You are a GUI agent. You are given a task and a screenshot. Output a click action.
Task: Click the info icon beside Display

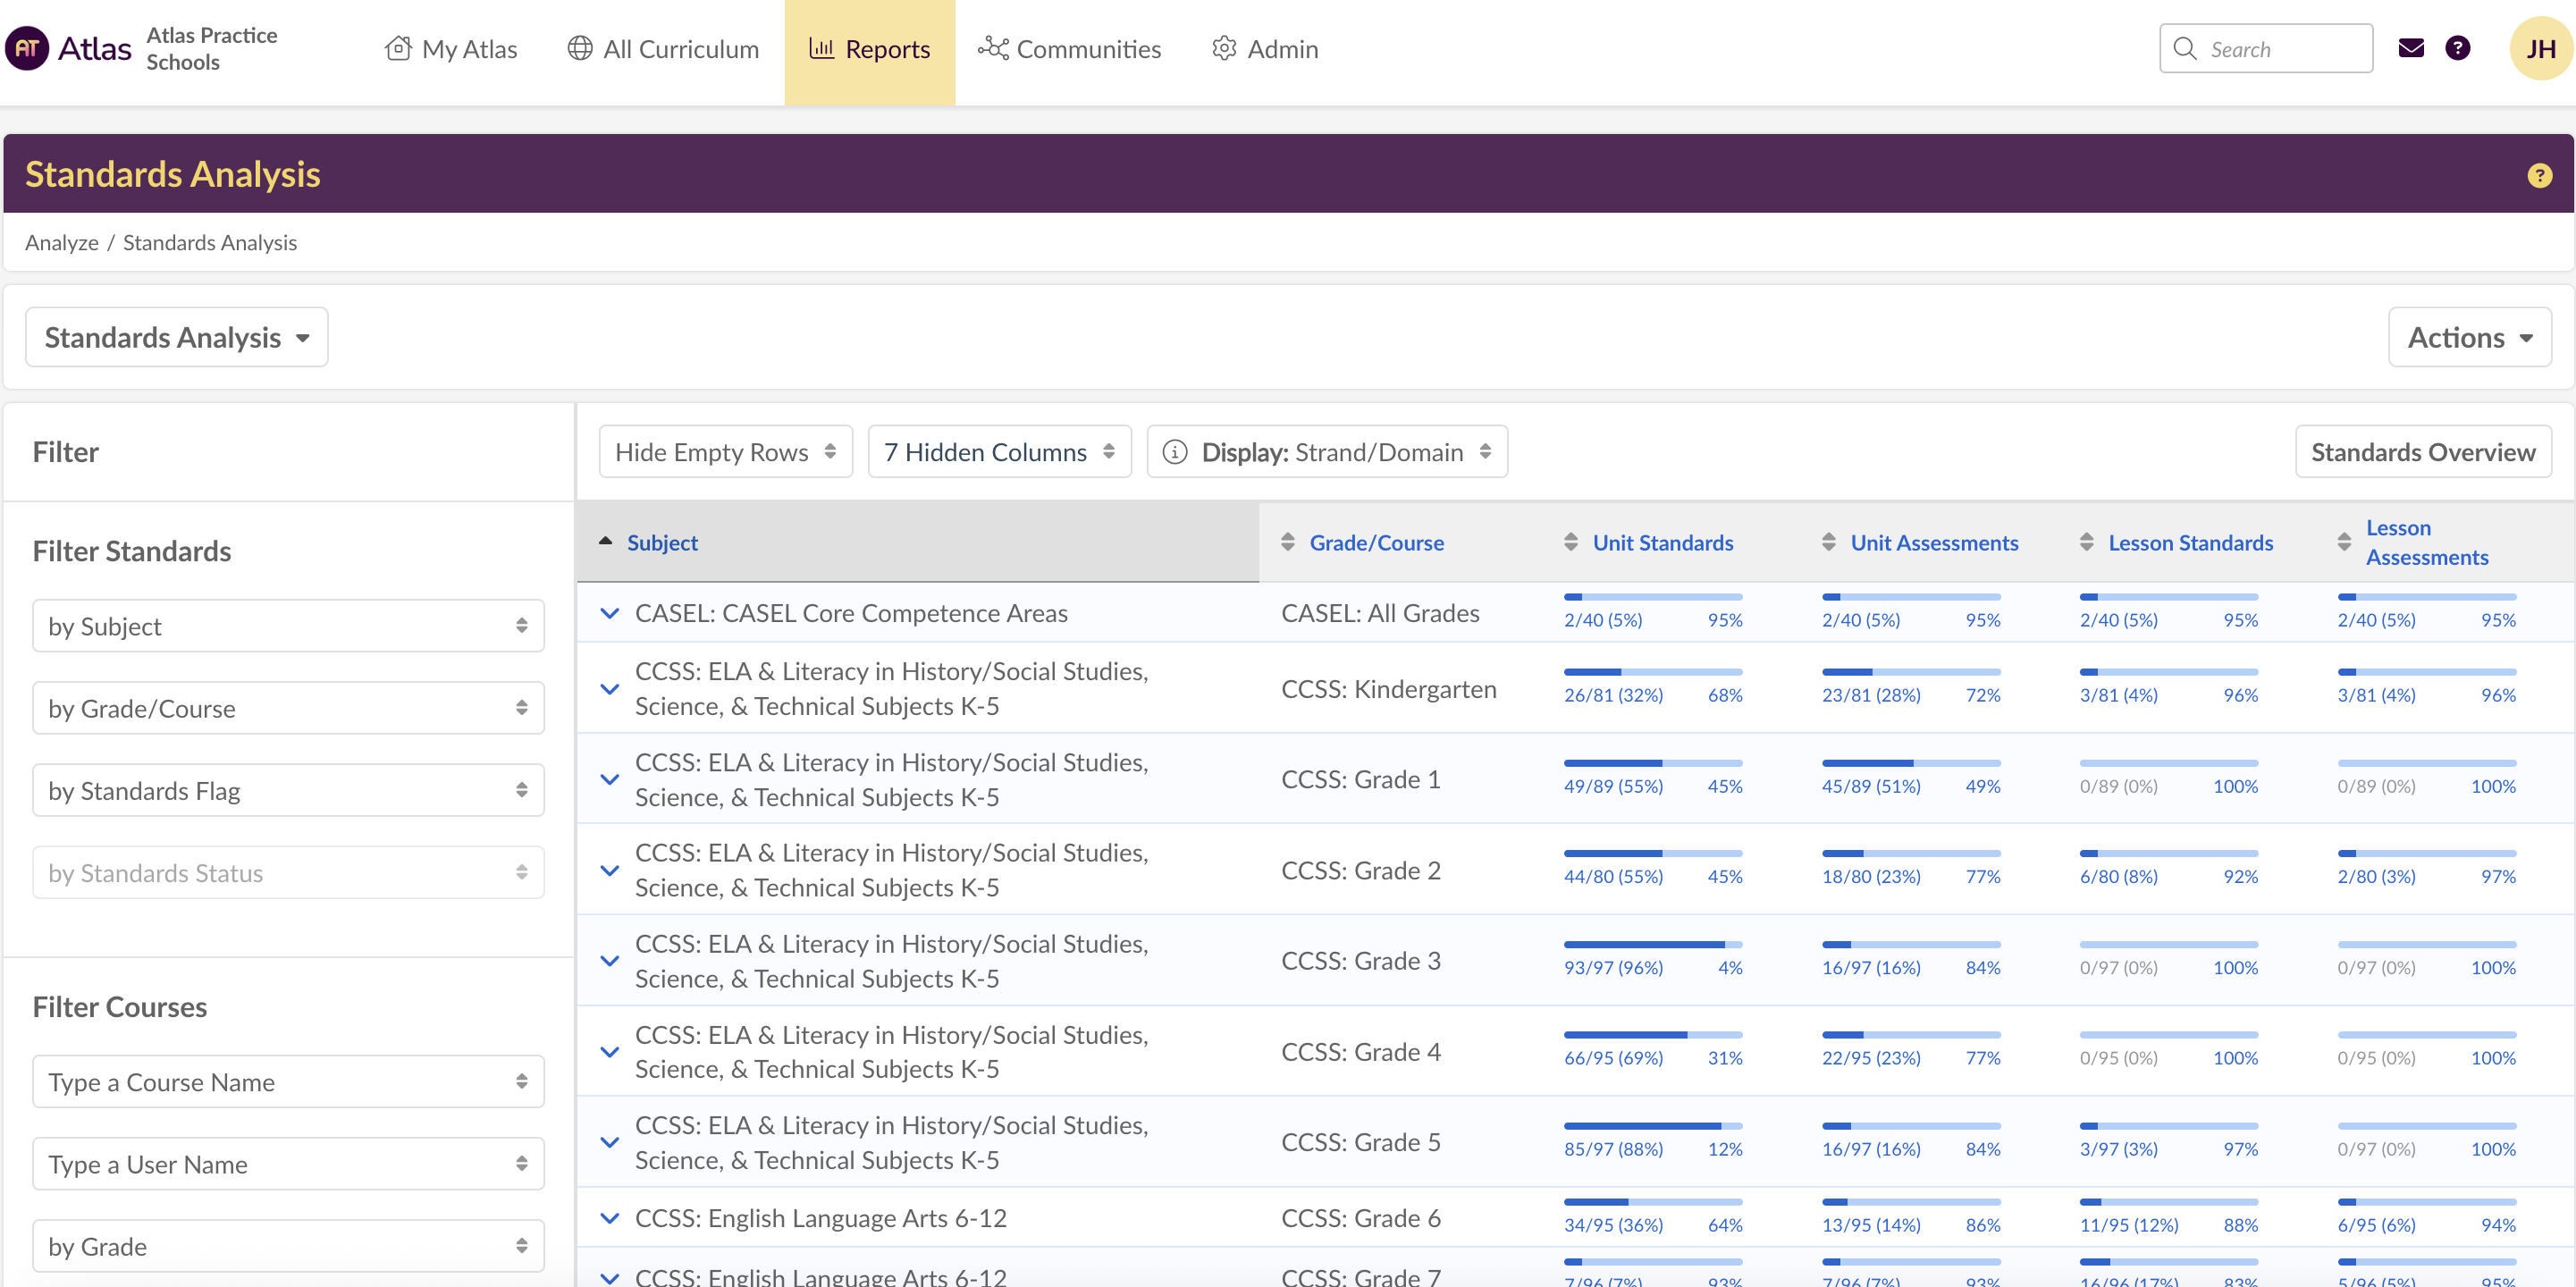click(x=1175, y=452)
